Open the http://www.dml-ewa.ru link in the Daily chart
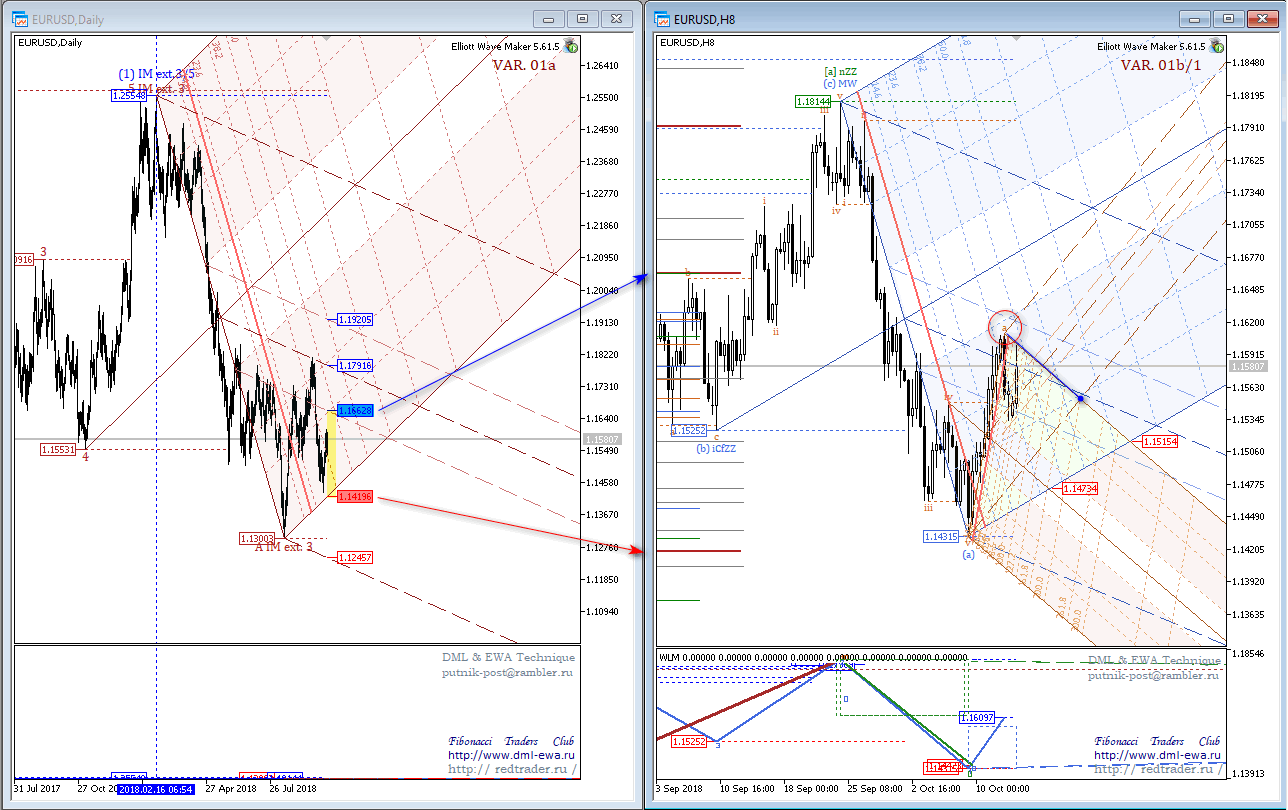Viewport: 1288px width, 810px height. (510, 755)
